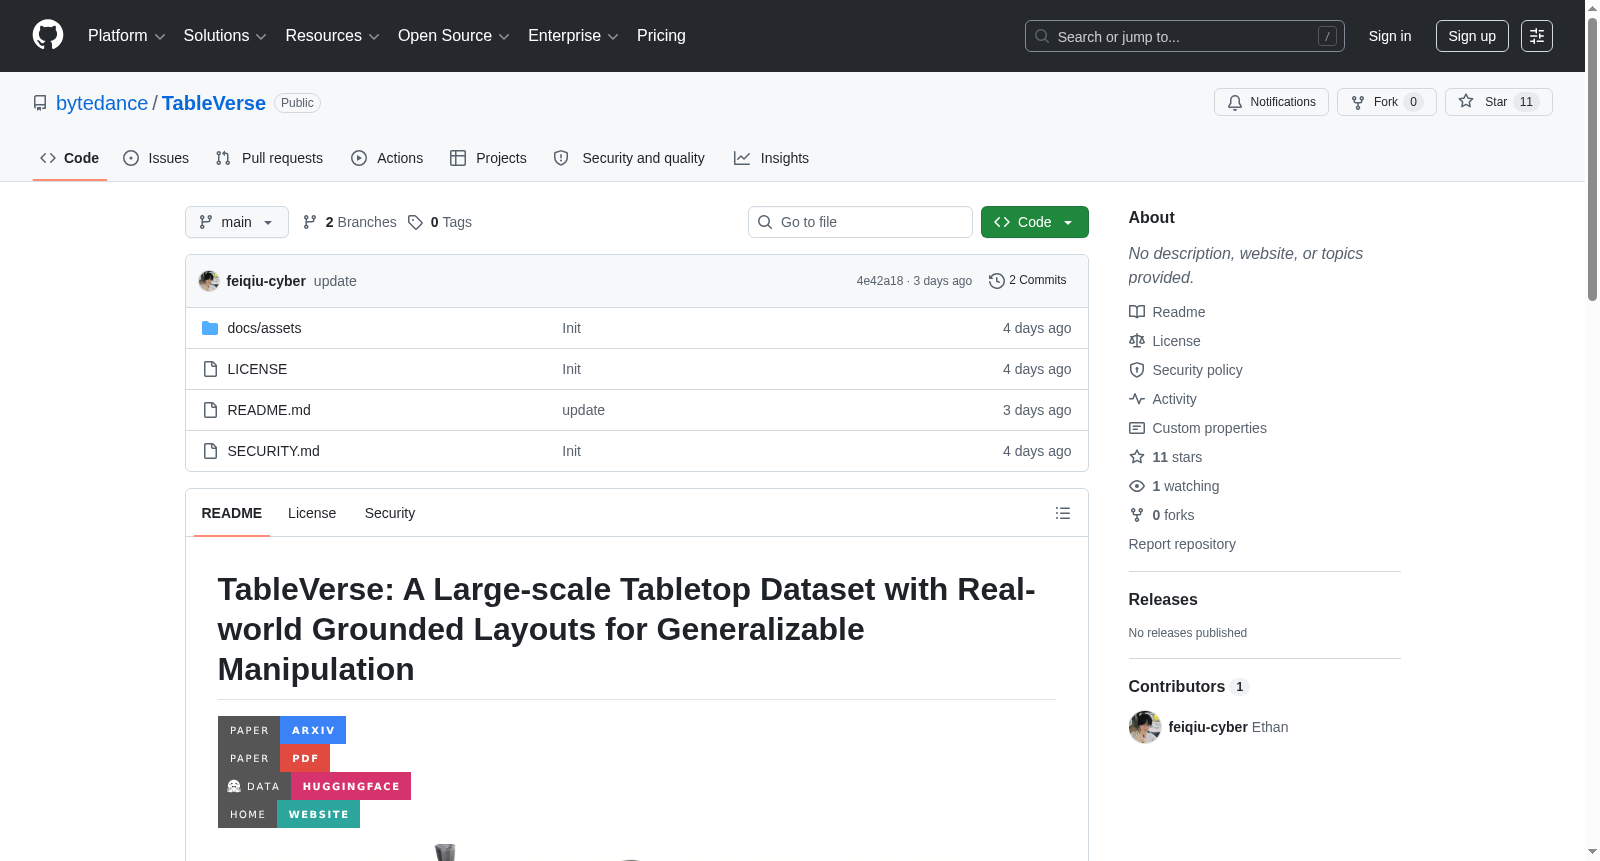Open the bytedance owner profile link

[102, 103]
